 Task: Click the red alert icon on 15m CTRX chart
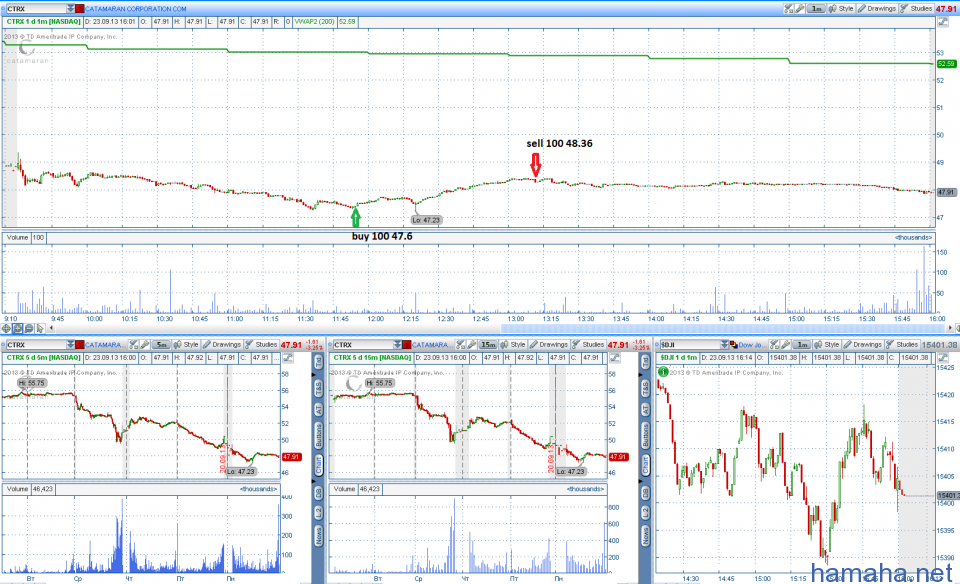point(407,345)
